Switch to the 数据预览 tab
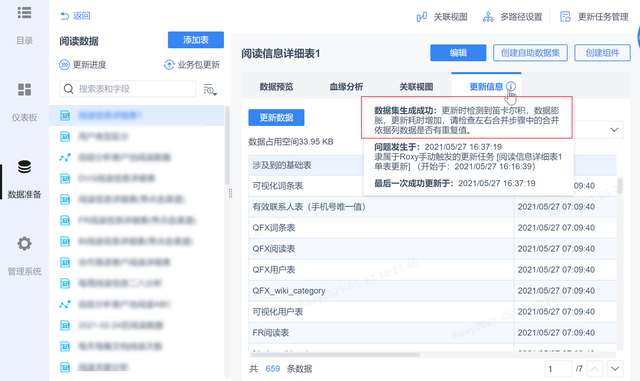The width and height of the screenshot is (640, 381). (276, 87)
